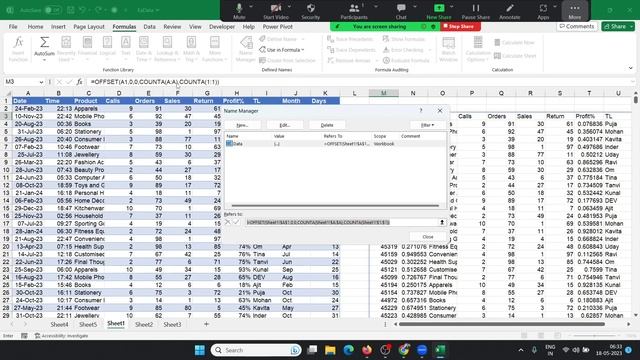Click the horizontal scrollbar in Name Manager list
The image size is (640, 360).
pos(335,206)
